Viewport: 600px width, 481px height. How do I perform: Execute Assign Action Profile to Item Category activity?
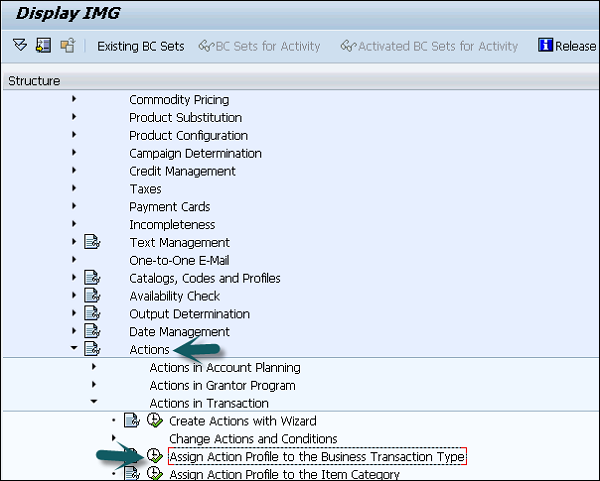pyautogui.click(x=155, y=474)
